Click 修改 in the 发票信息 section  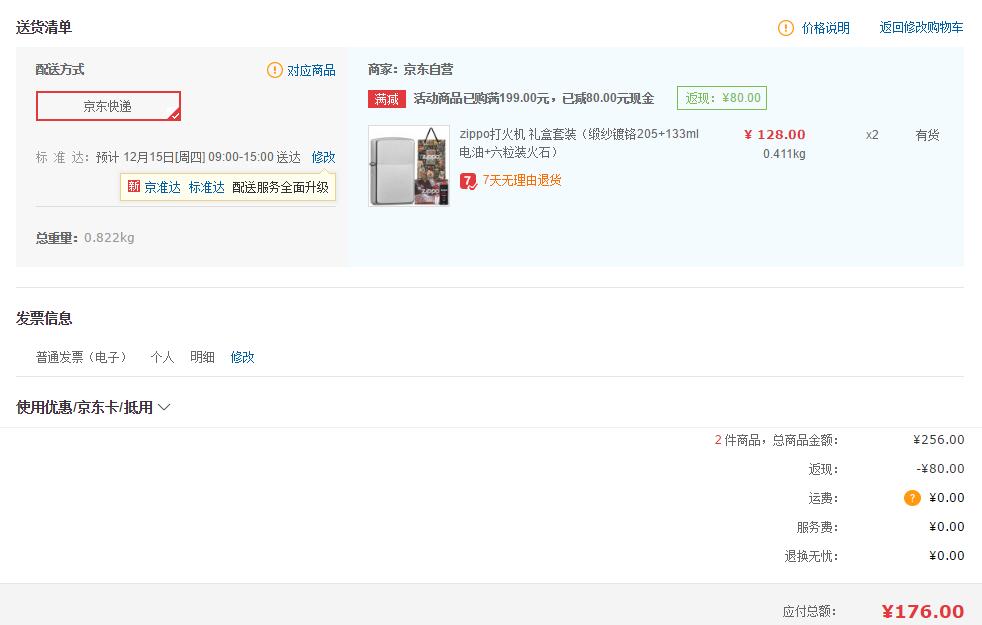[x=242, y=357]
